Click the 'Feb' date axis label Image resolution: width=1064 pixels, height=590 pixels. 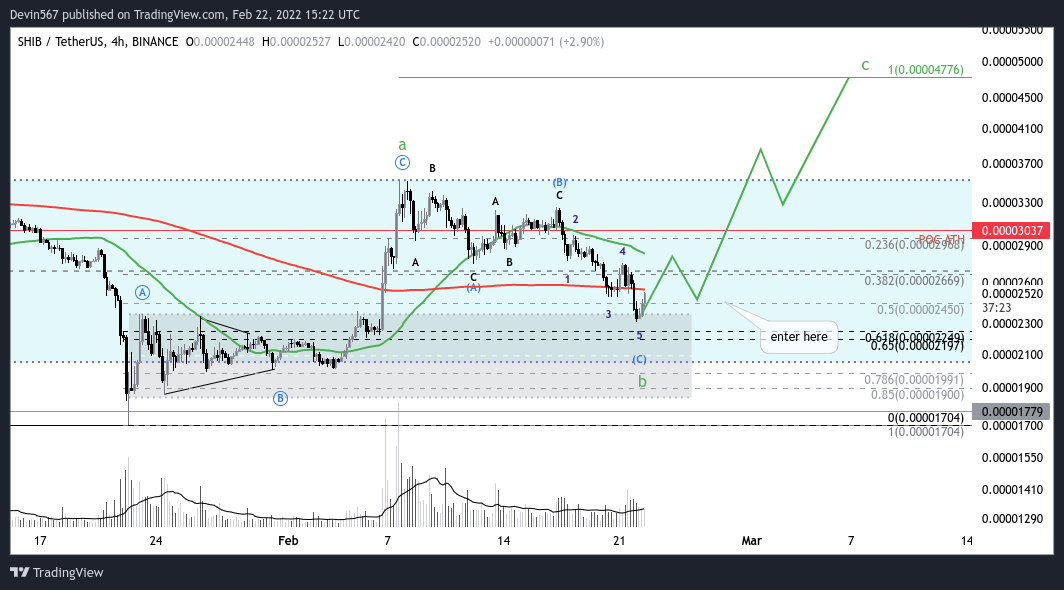288,540
